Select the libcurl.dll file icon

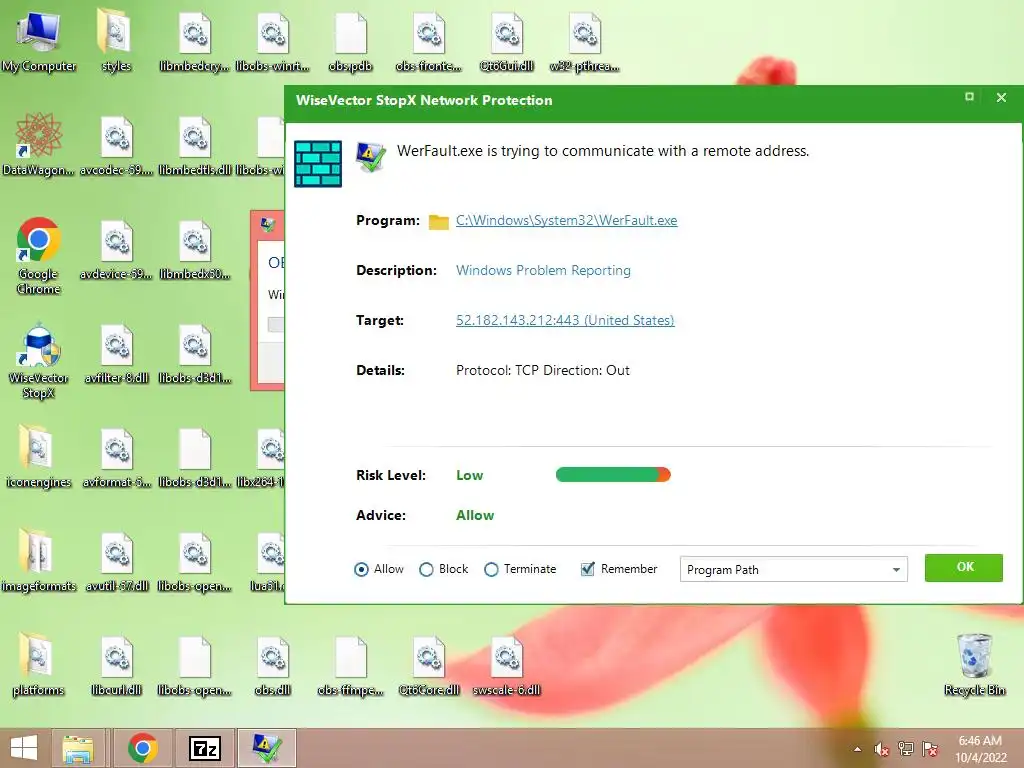tap(116, 664)
